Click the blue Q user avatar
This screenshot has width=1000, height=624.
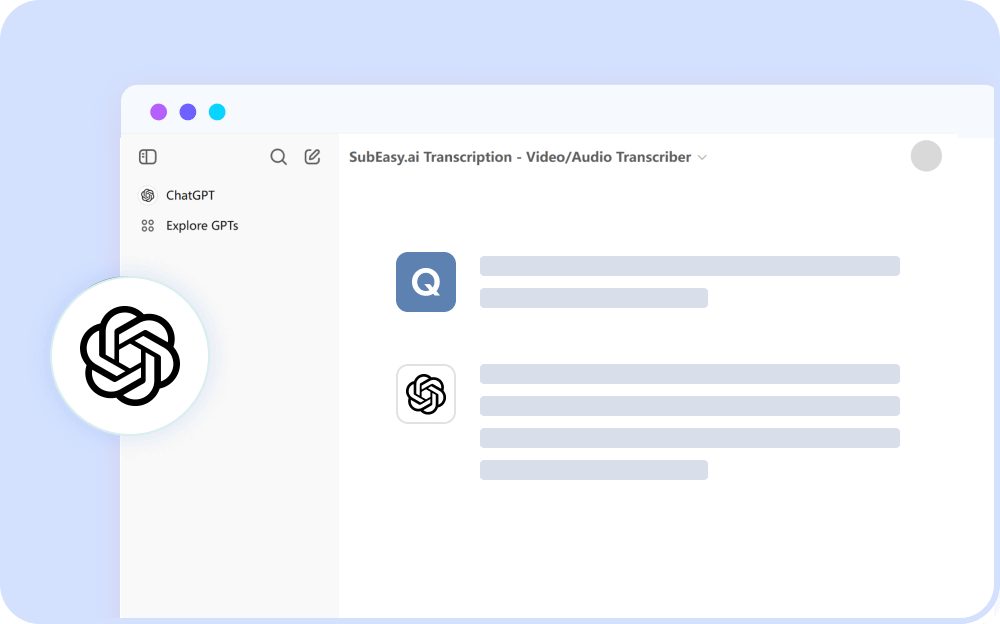pos(426,282)
